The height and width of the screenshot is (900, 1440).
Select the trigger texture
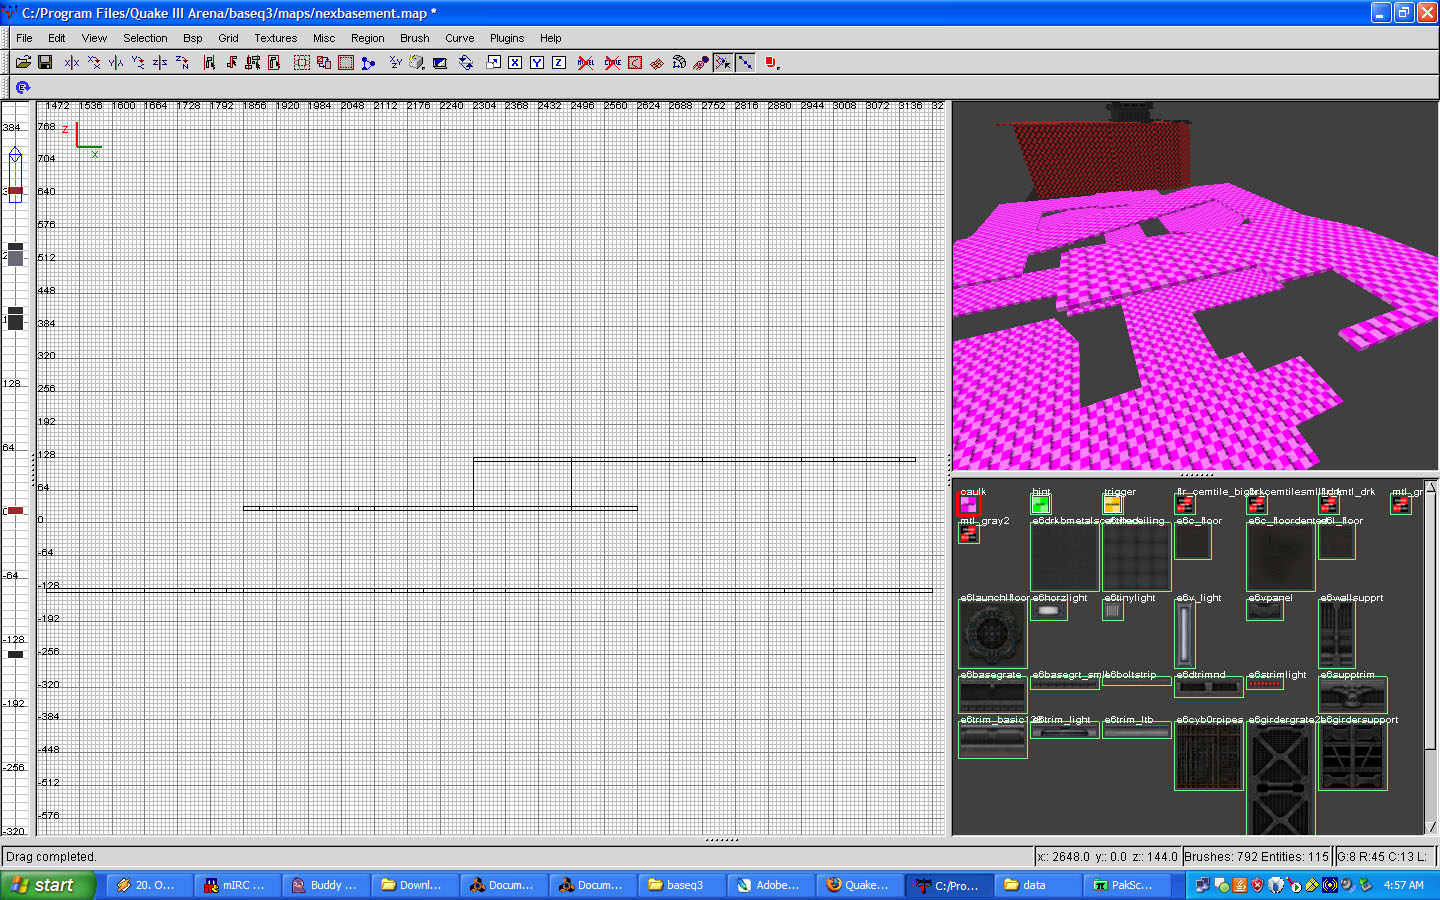pos(1113,505)
